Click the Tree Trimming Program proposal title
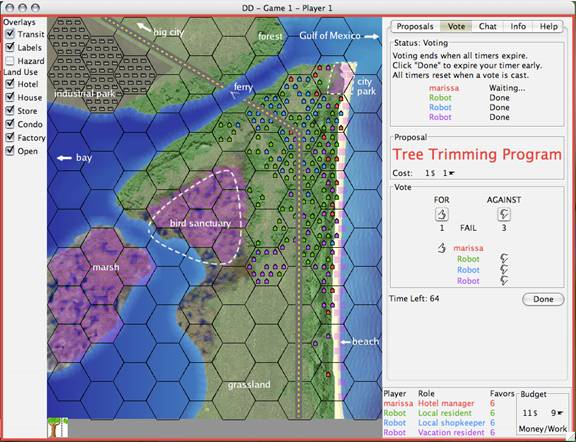The height and width of the screenshot is (442, 576). (477, 154)
